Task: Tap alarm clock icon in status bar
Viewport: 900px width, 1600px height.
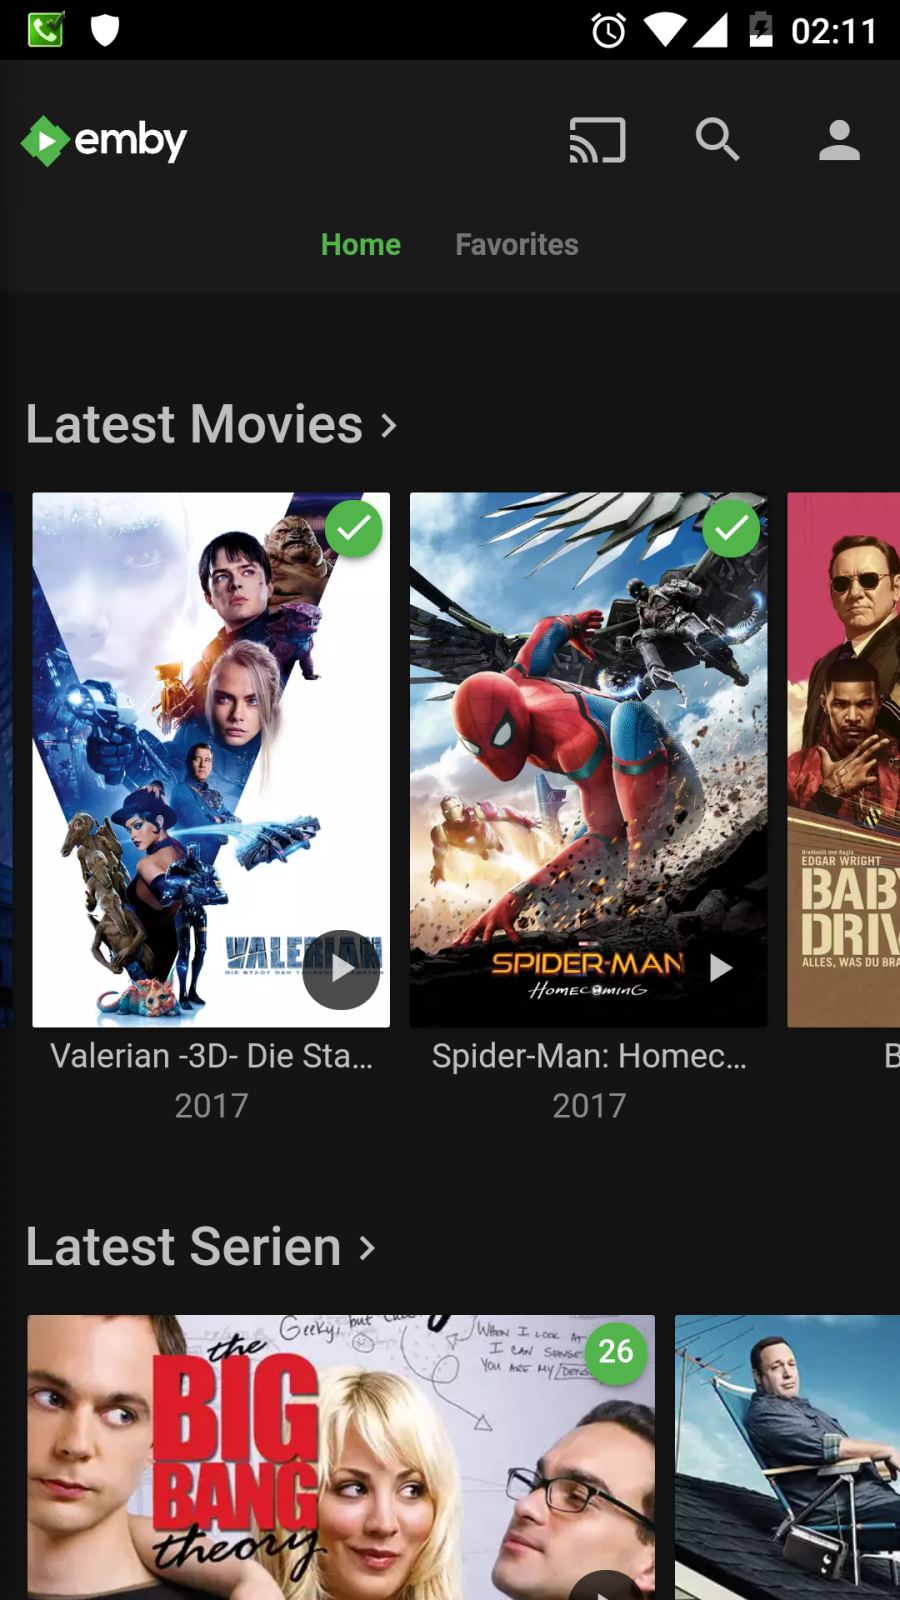Action: coord(608,31)
